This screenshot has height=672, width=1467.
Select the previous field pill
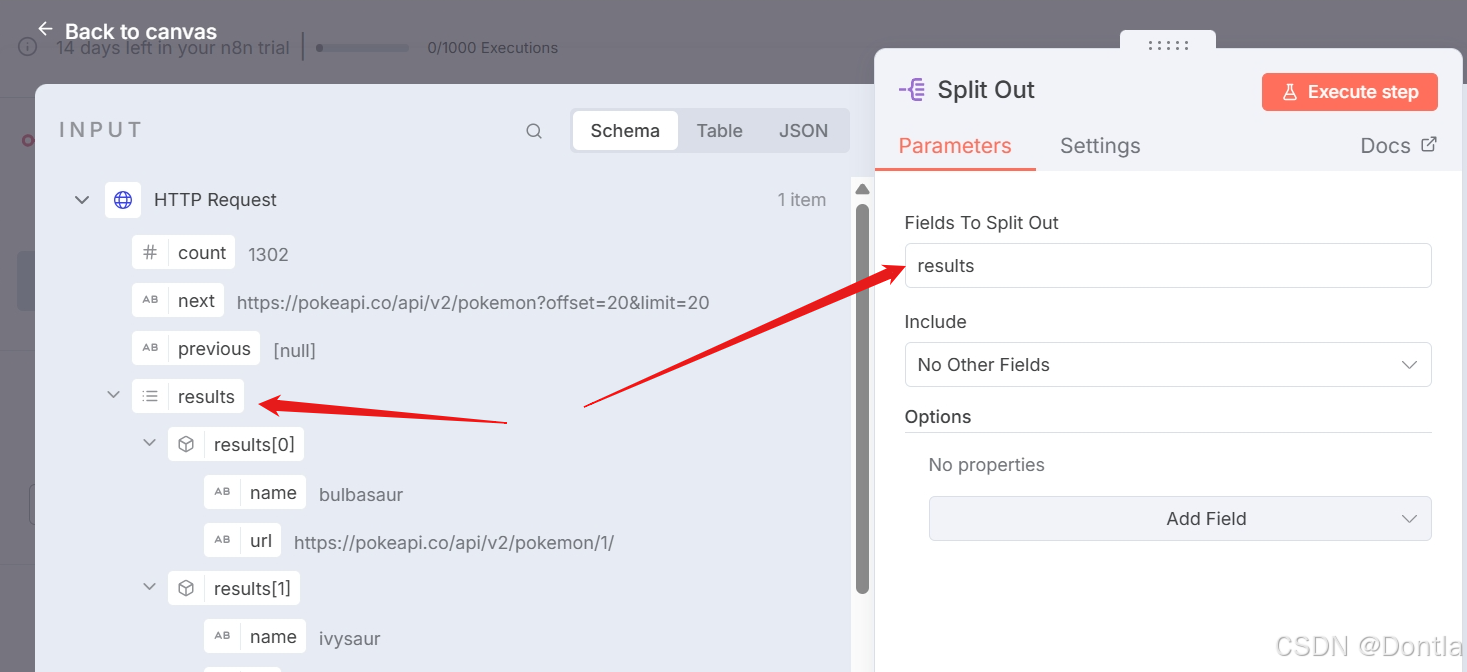196,348
